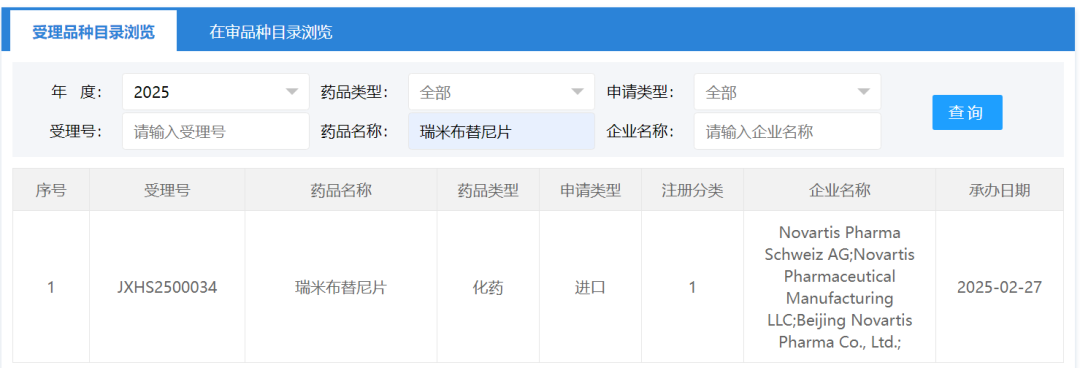Image resolution: width=1080 pixels, height=368 pixels.
Task: Select the 进口 cell
Action: (590, 287)
